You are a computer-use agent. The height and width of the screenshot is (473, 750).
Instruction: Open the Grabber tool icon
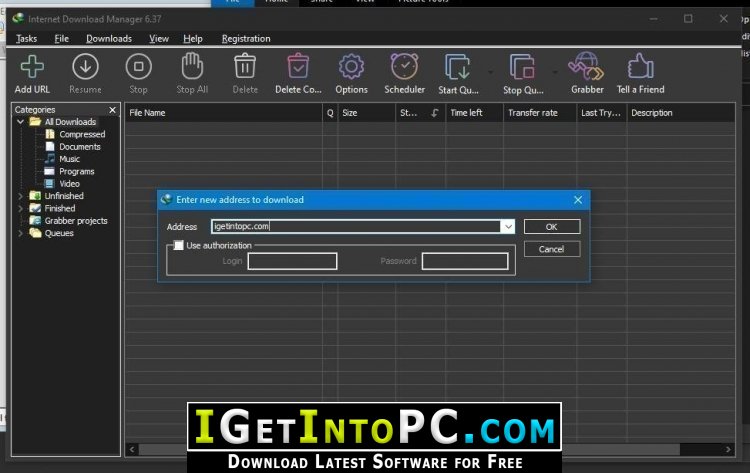click(x=586, y=66)
